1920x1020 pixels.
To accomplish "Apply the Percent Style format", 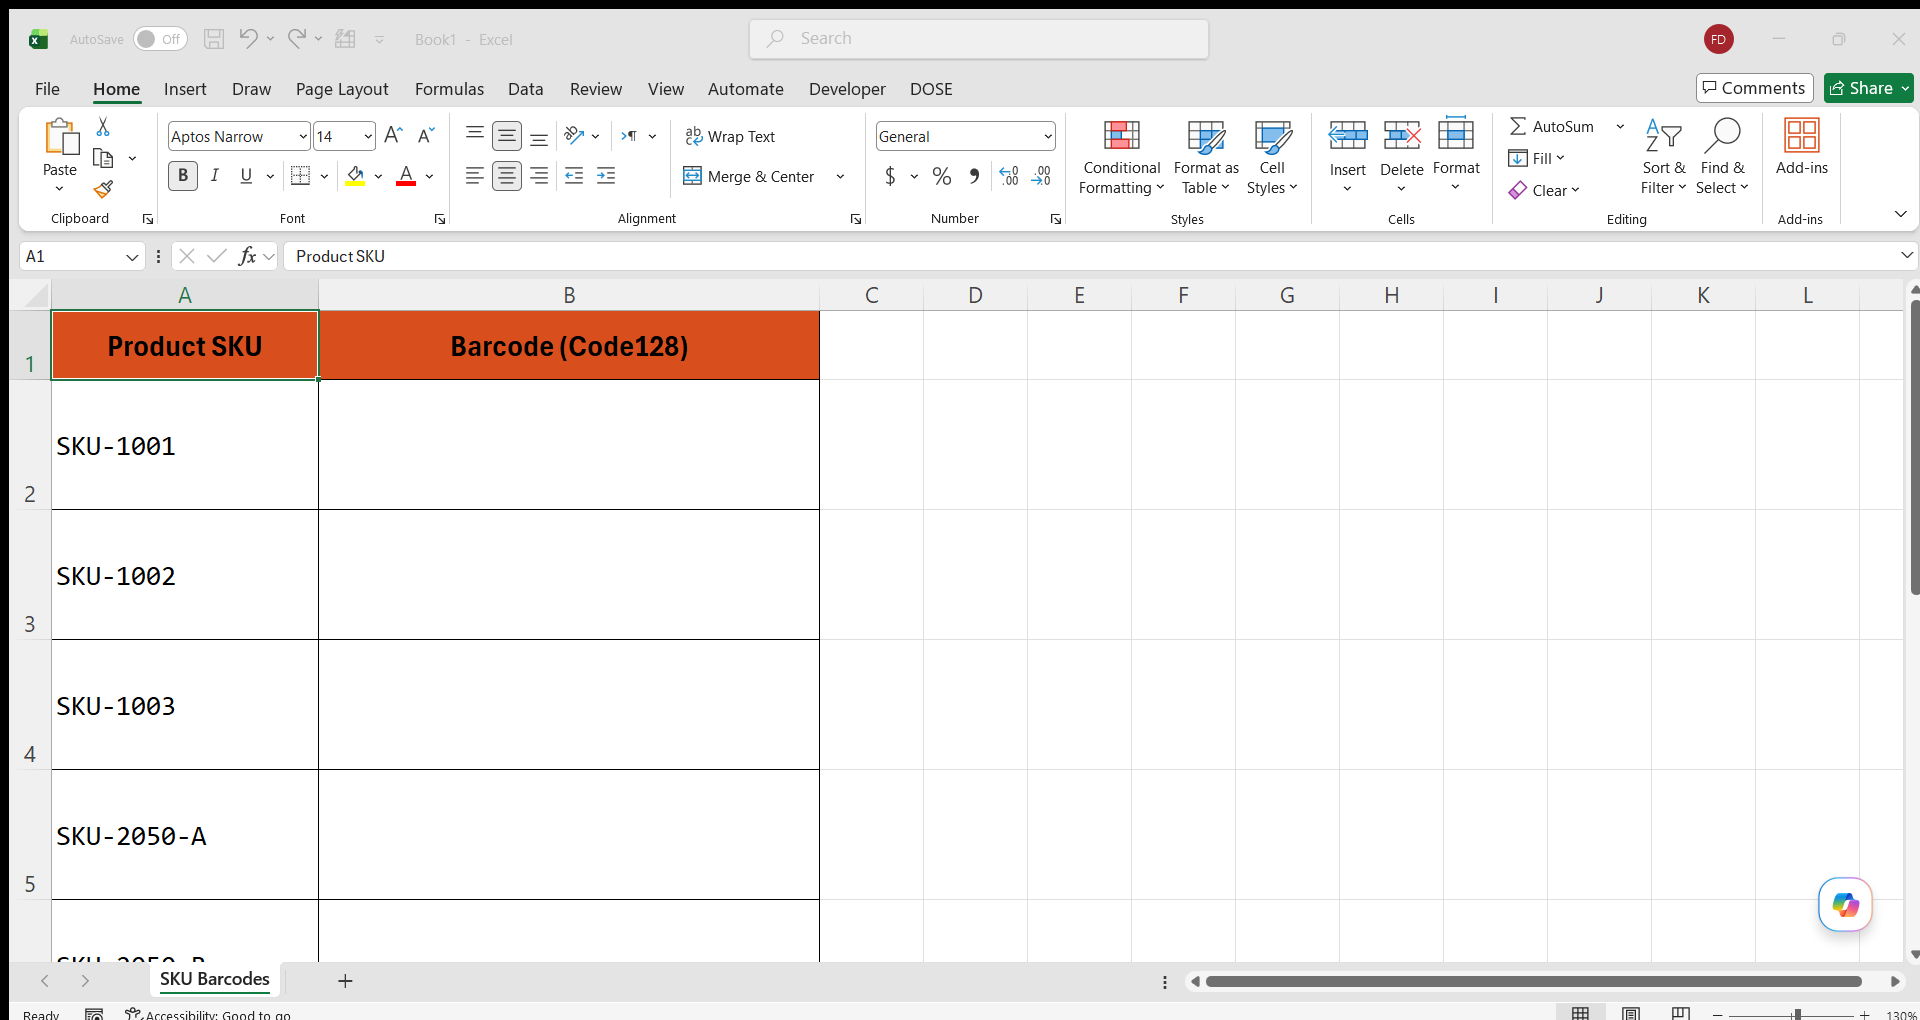I will coord(941,176).
